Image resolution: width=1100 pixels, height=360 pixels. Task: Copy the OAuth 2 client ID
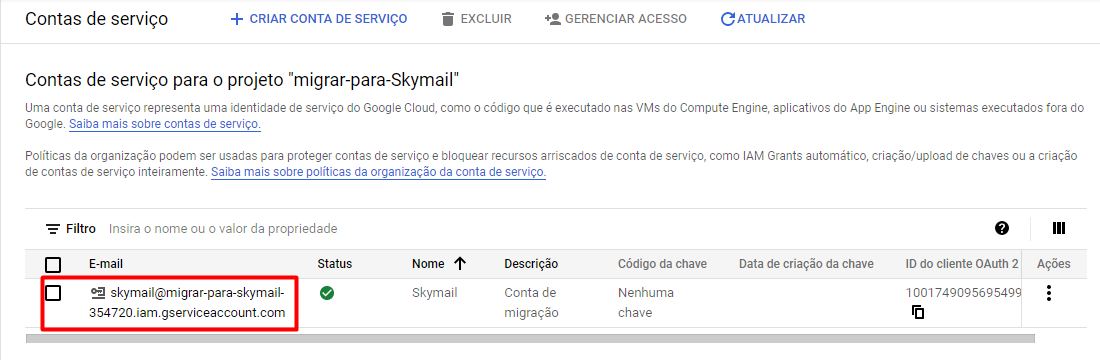coord(918,312)
